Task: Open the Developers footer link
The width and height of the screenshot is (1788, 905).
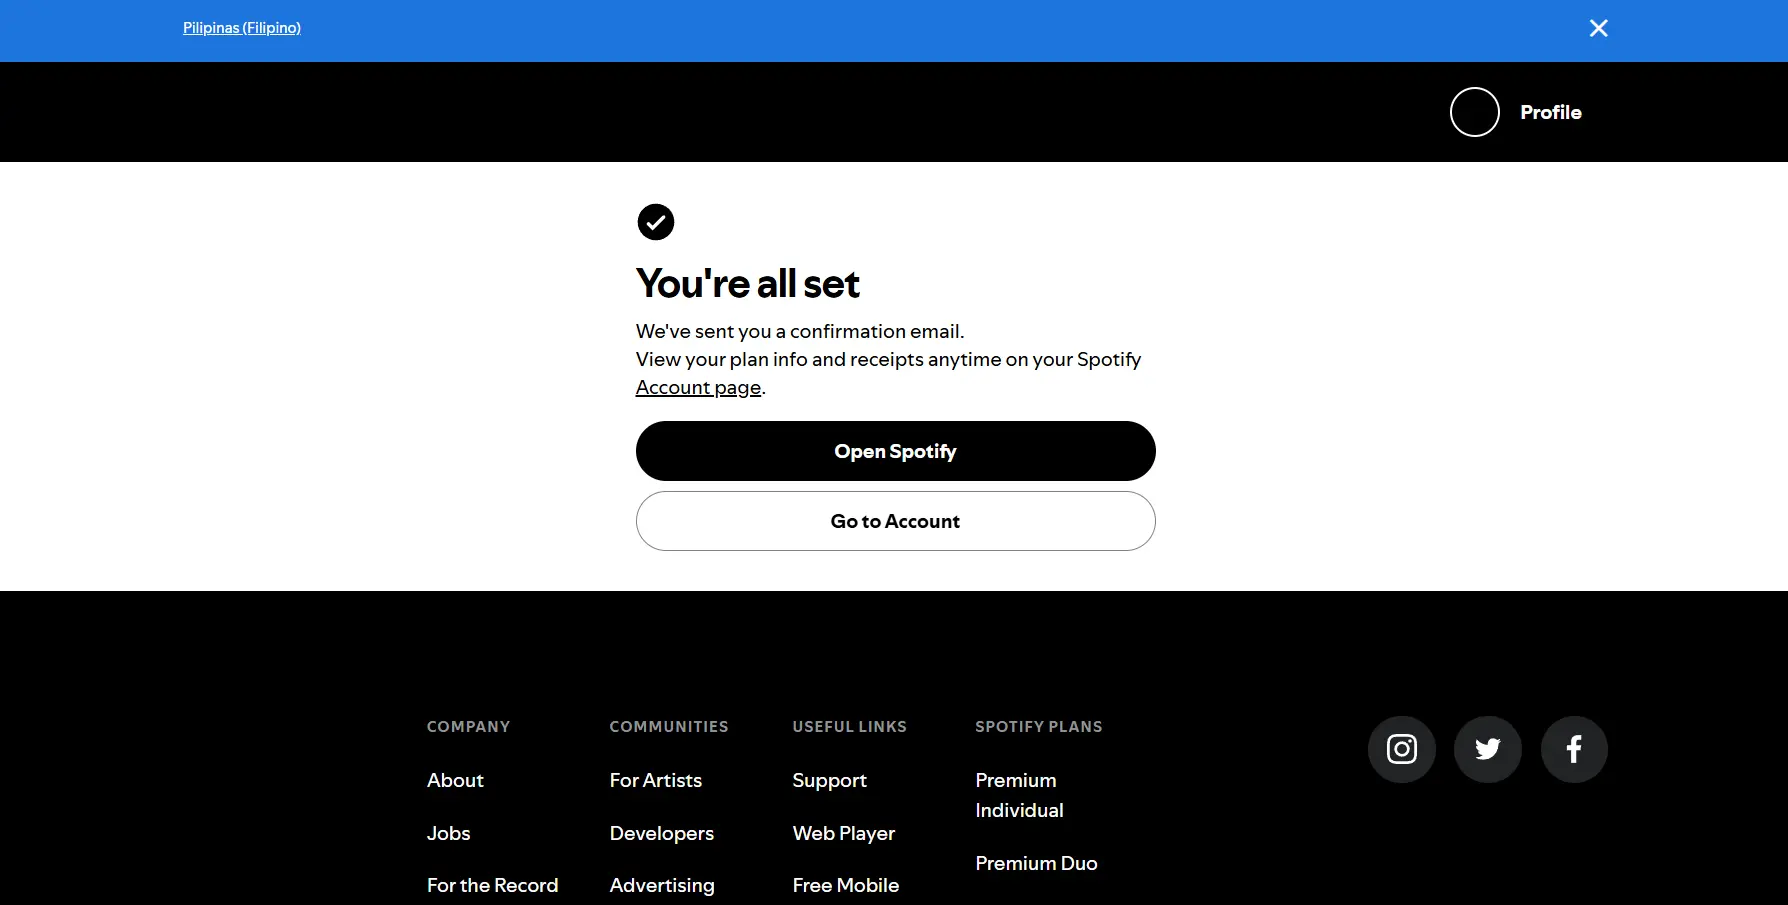Action: click(662, 833)
